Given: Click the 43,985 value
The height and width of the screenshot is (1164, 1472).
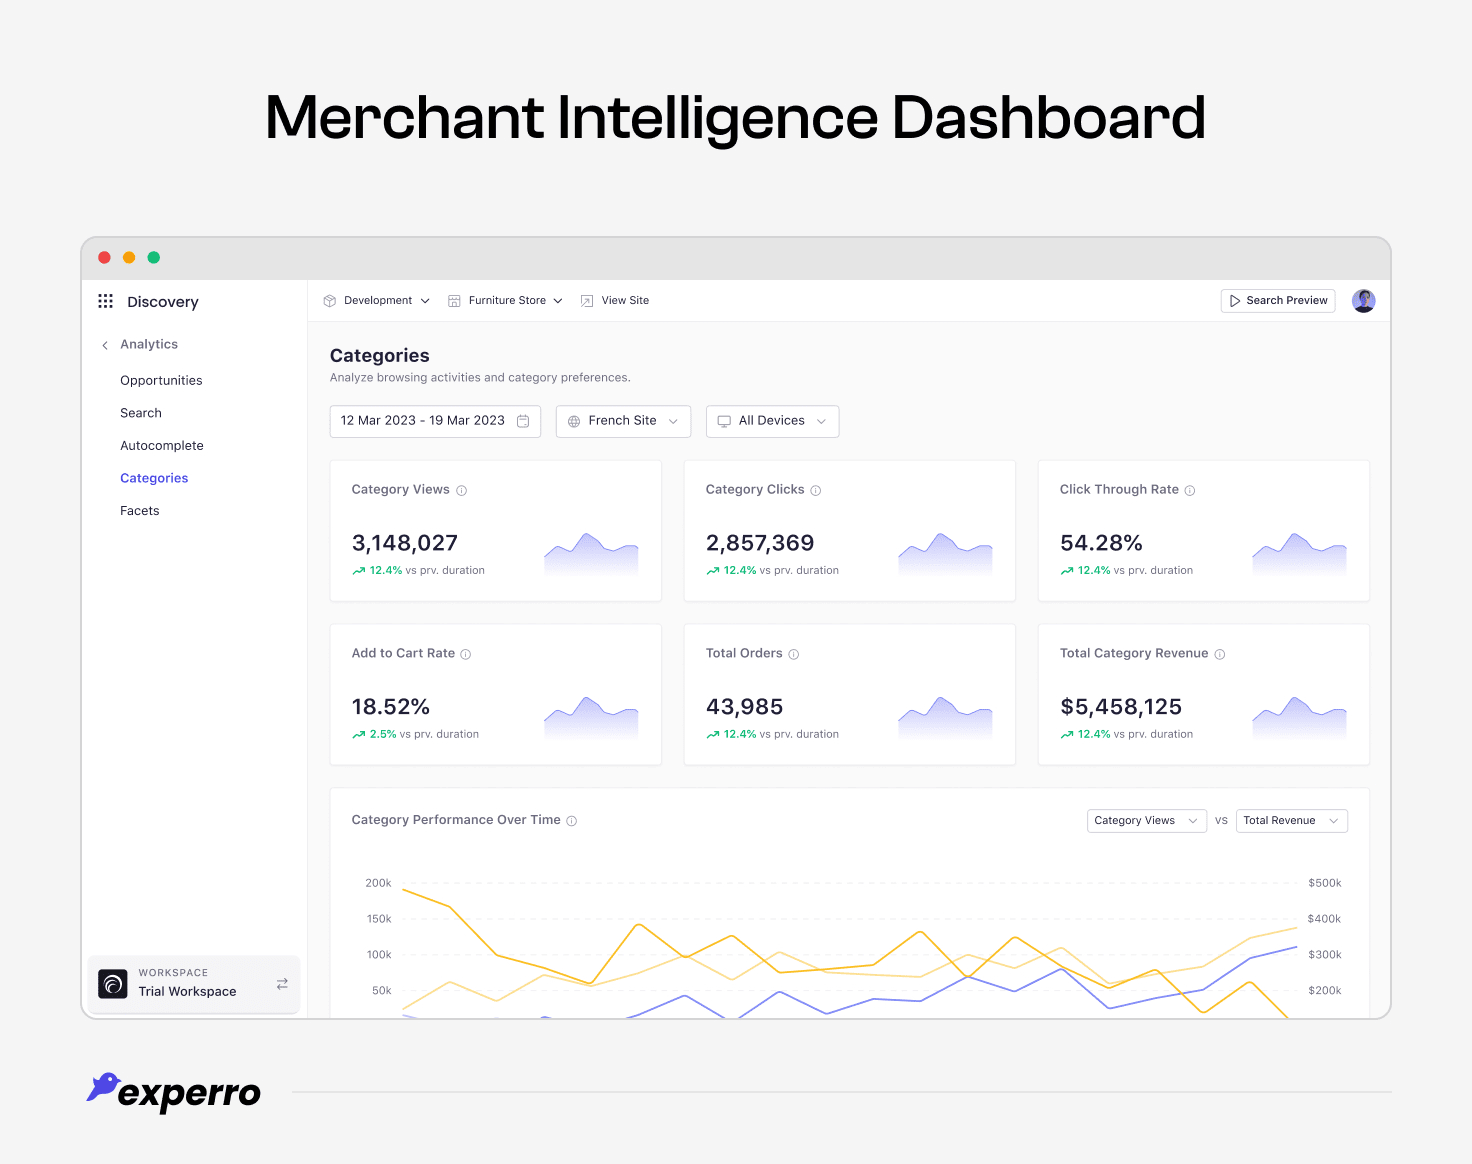Looking at the screenshot, I should click(x=745, y=707).
